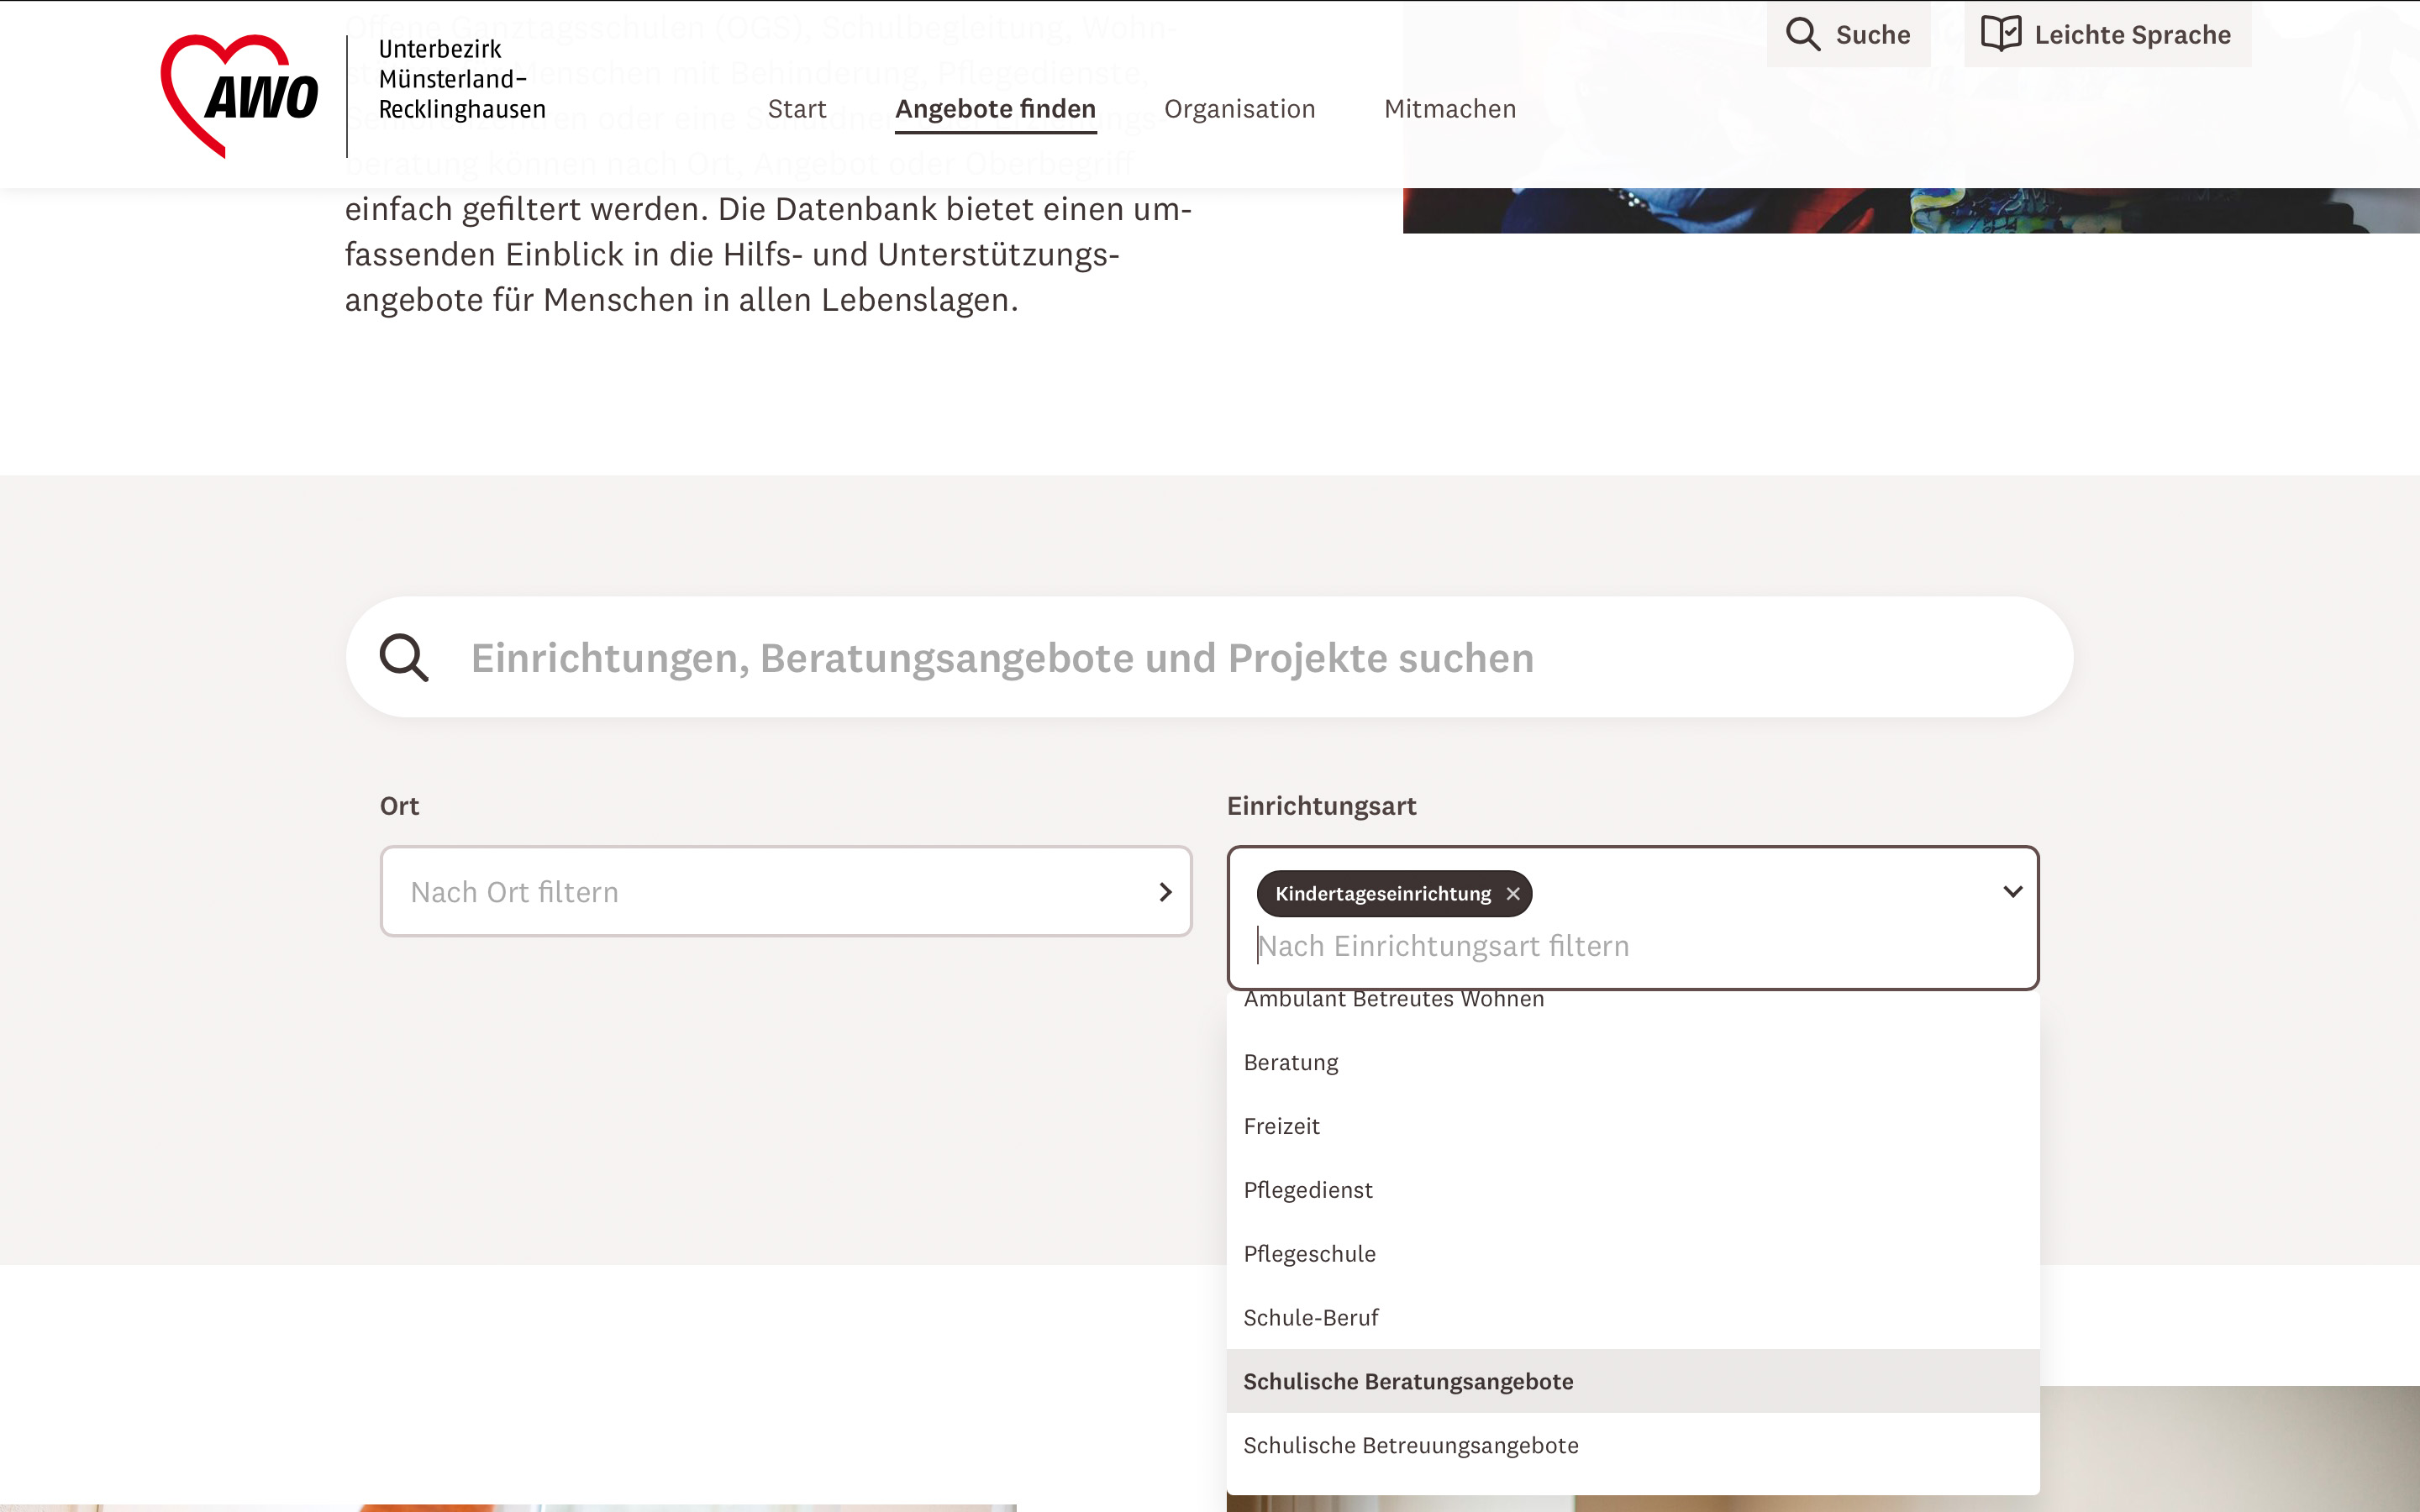The height and width of the screenshot is (1512, 2420).
Task: Select Beratung from the Einrichtungsart list
Action: [1290, 1062]
